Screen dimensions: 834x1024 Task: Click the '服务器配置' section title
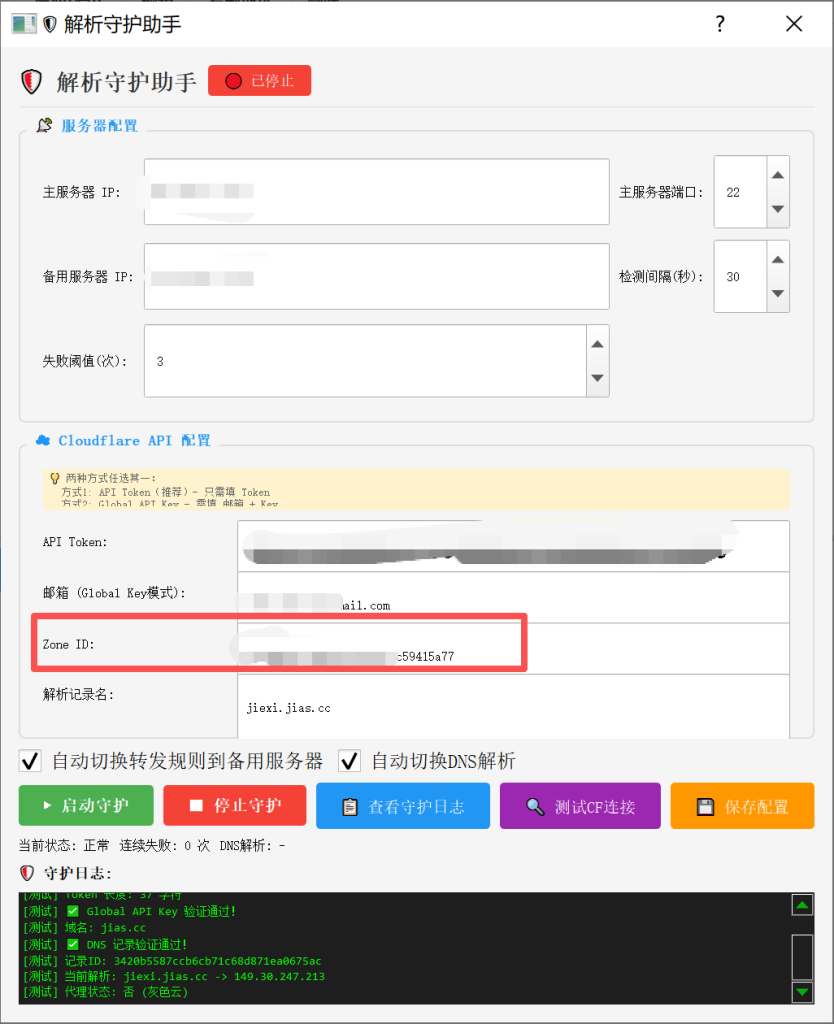[x=99, y=125]
